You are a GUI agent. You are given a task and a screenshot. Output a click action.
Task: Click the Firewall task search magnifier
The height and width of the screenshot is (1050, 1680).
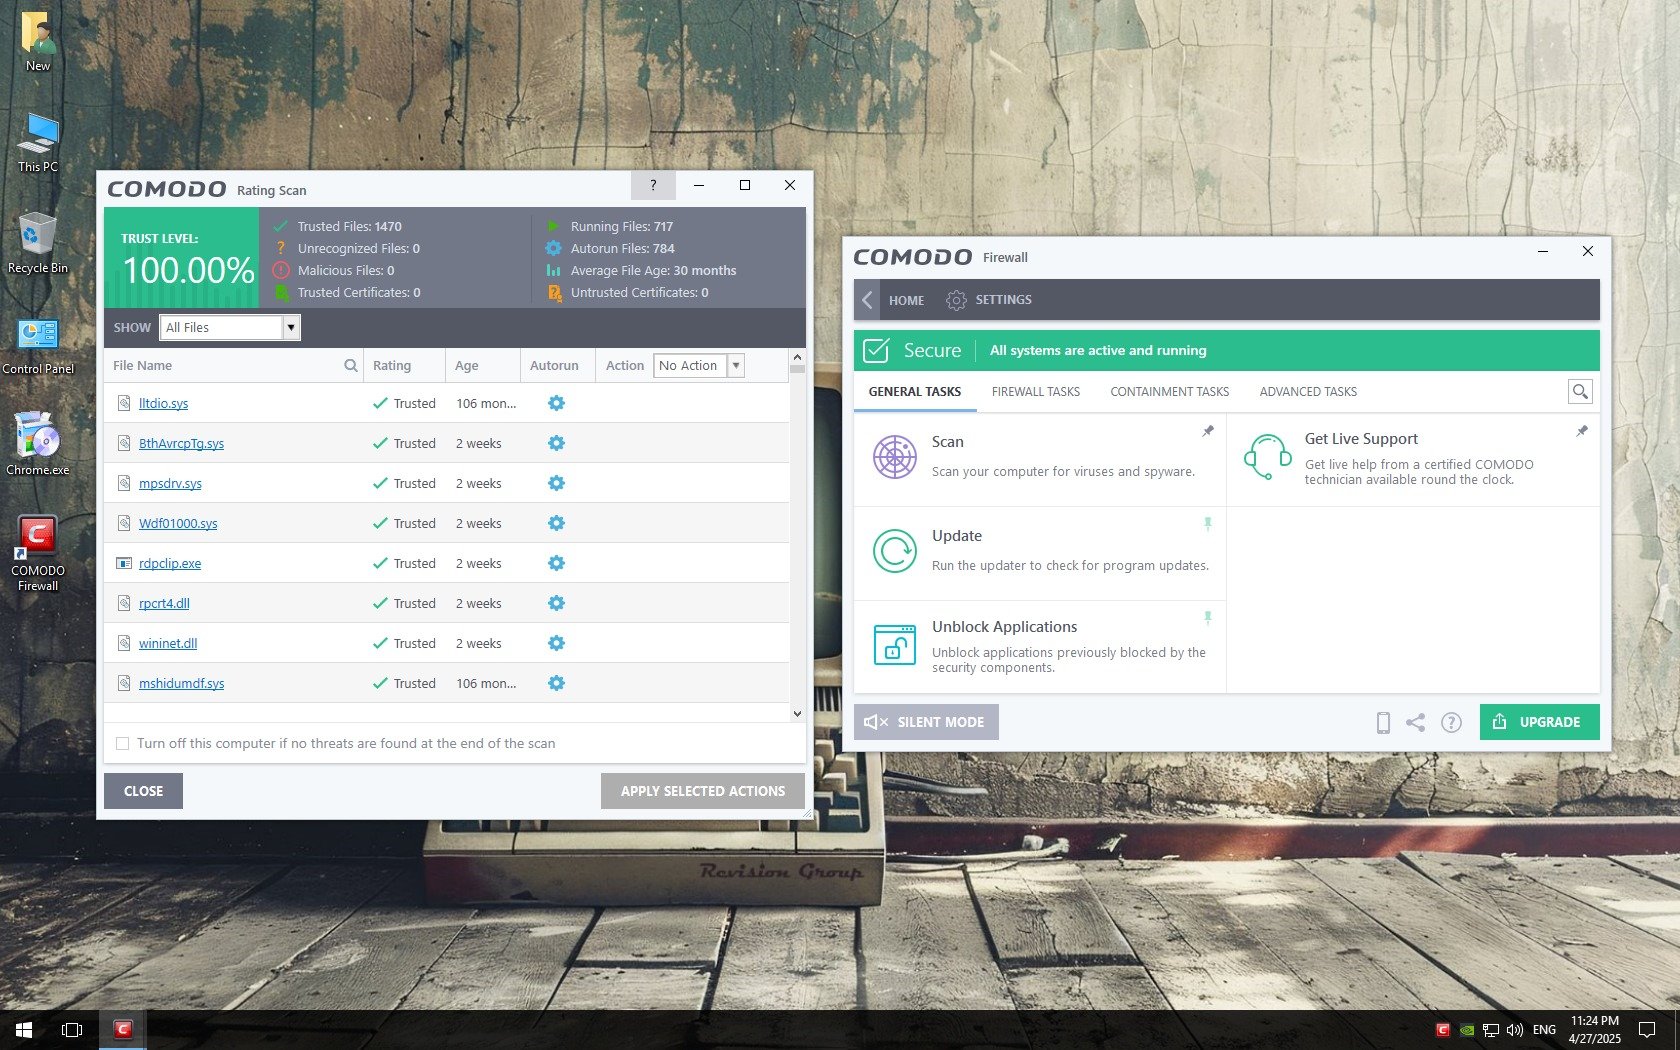[x=1580, y=392]
